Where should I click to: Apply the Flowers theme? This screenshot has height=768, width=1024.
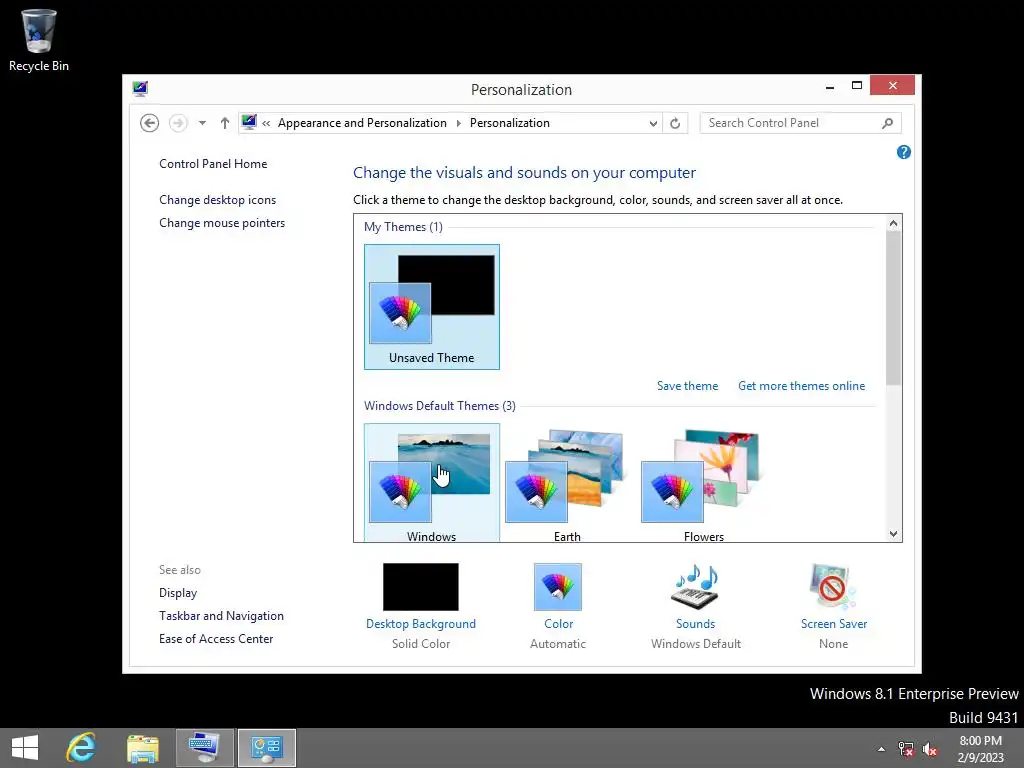click(703, 483)
